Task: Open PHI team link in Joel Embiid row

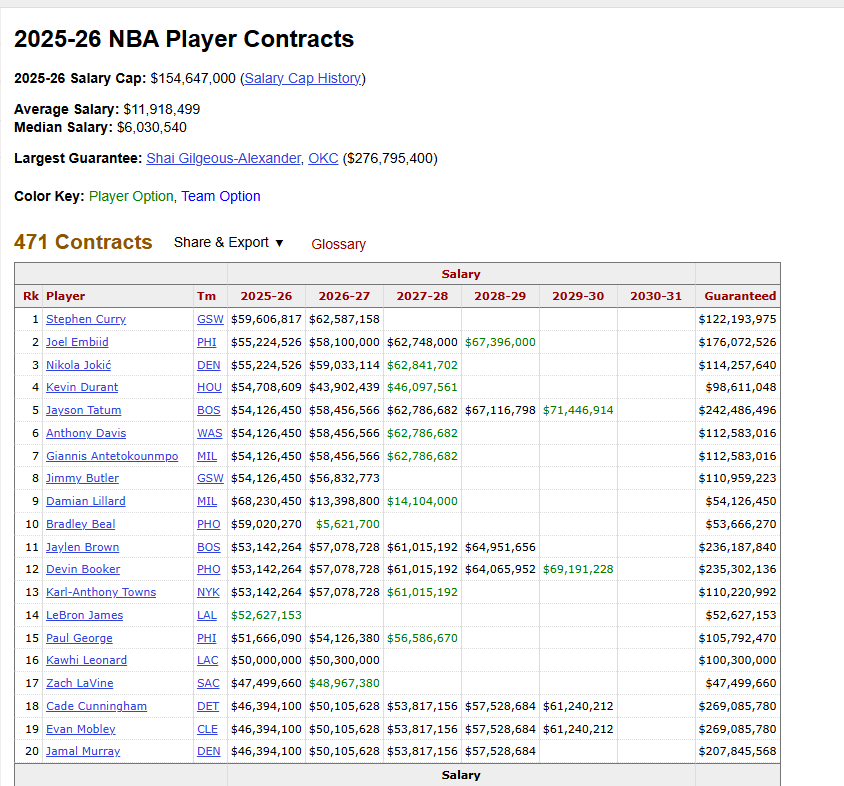Action: (x=207, y=342)
